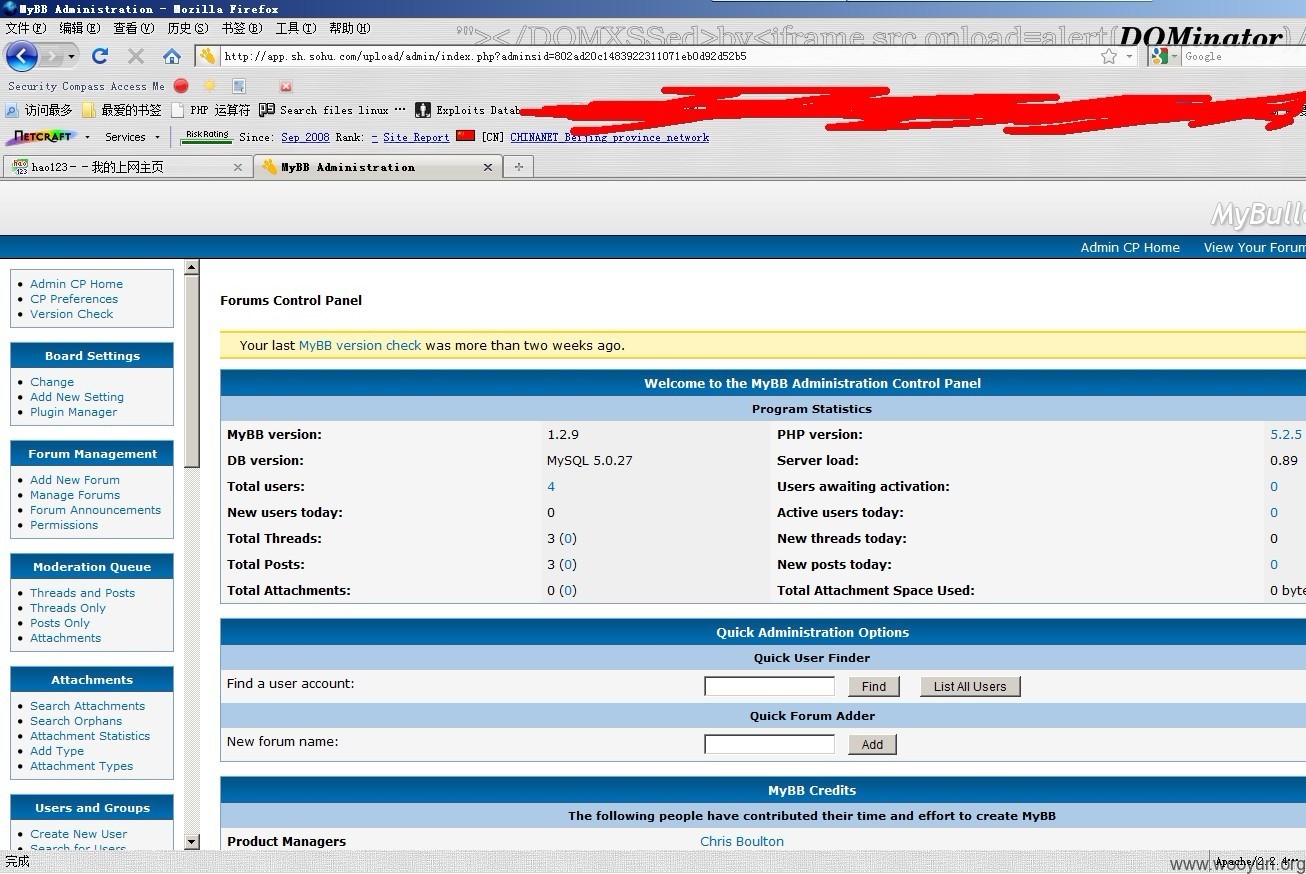1306x874 pixels.
Task: Open Search Attachments in the sidebar
Action: click(x=88, y=706)
